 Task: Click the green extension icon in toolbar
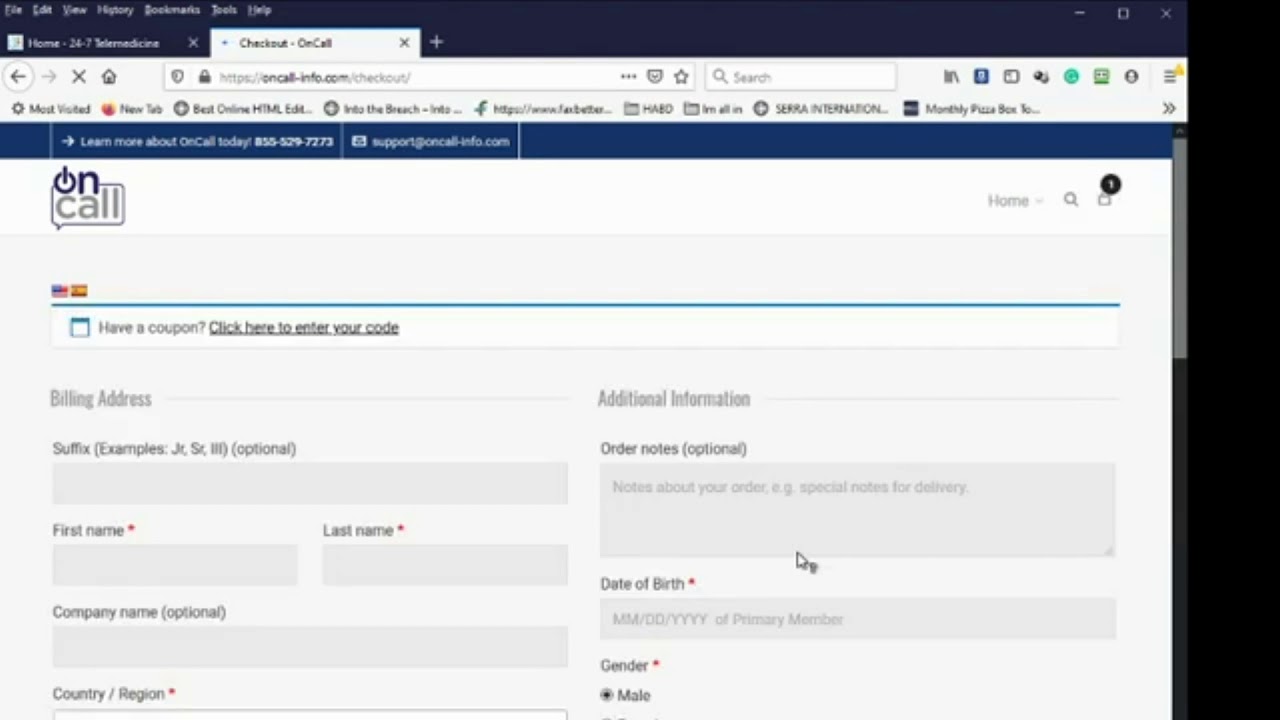coord(1071,77)
